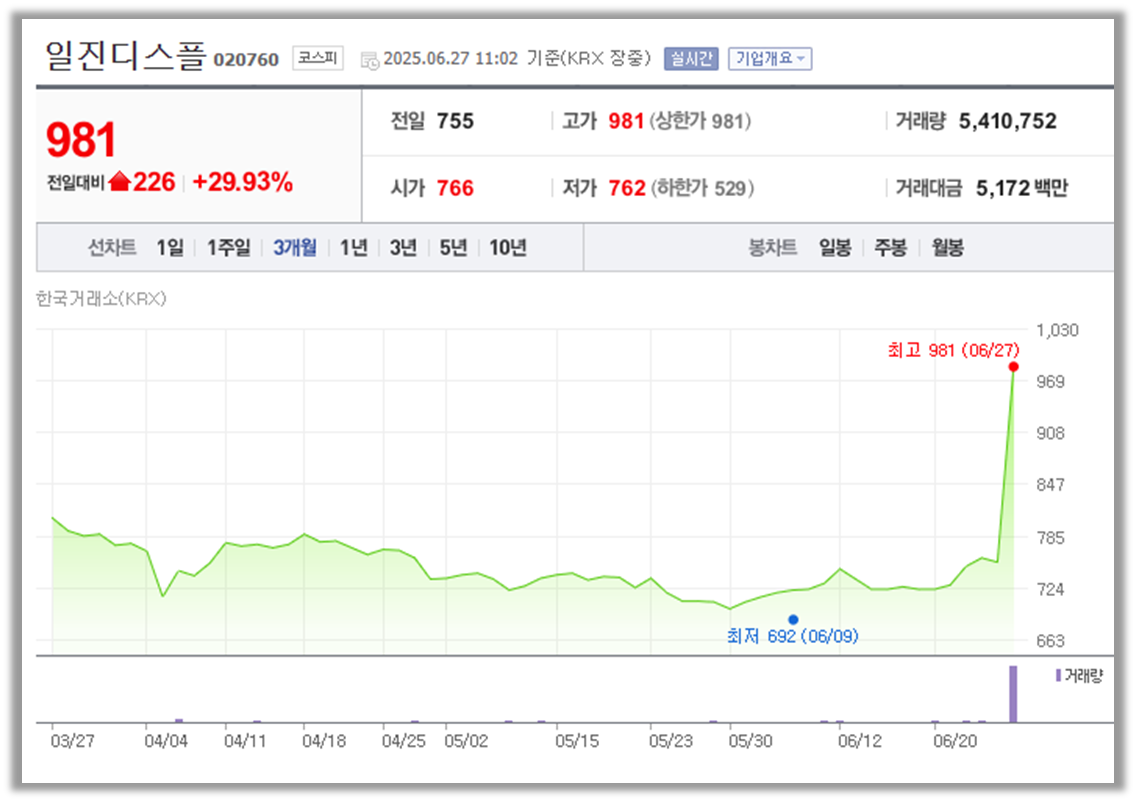Screen dimensions: 1136x802
Task: Click the 06/20 x-axis date label
Action: click(x=955, y=741)
